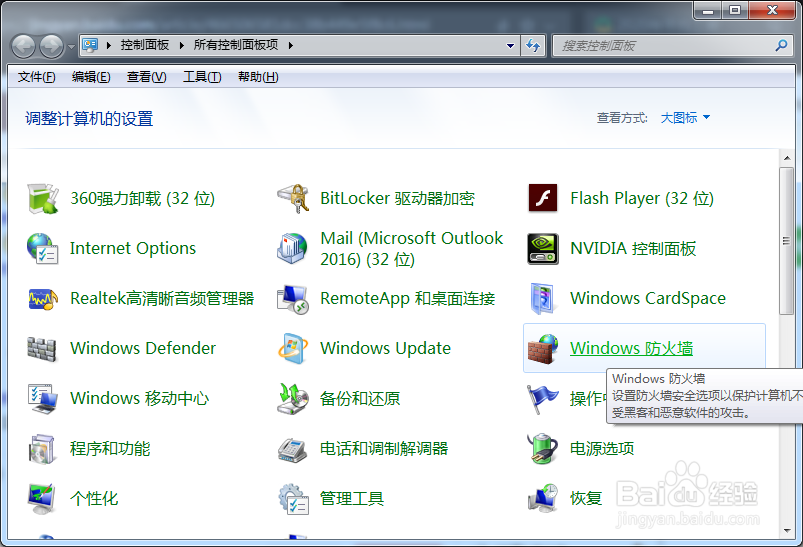Open the Windows Update text link

click(386, 348)
